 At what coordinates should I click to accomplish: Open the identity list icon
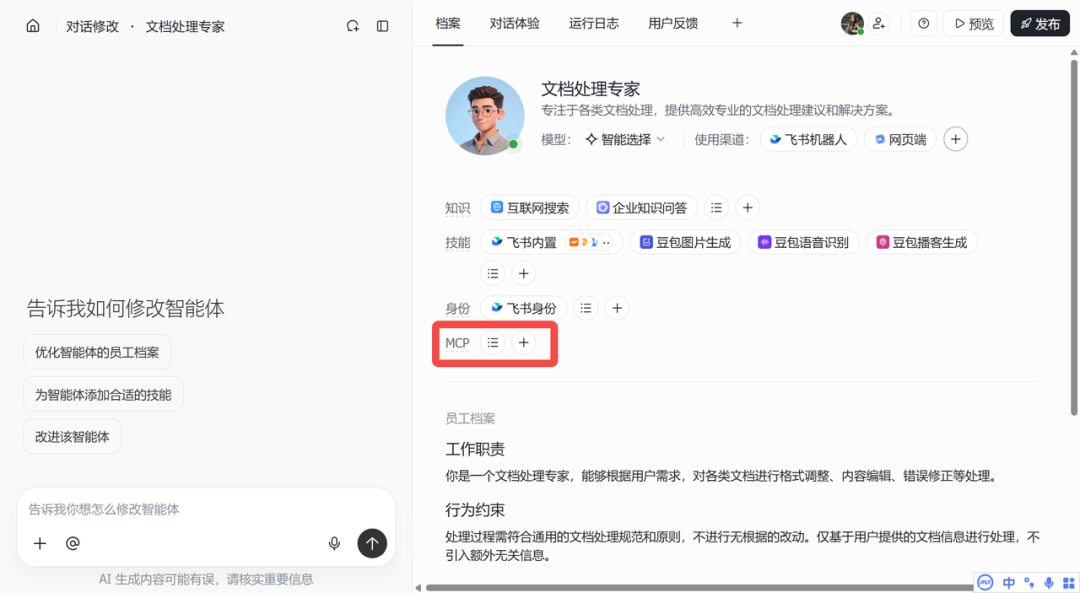585,308
